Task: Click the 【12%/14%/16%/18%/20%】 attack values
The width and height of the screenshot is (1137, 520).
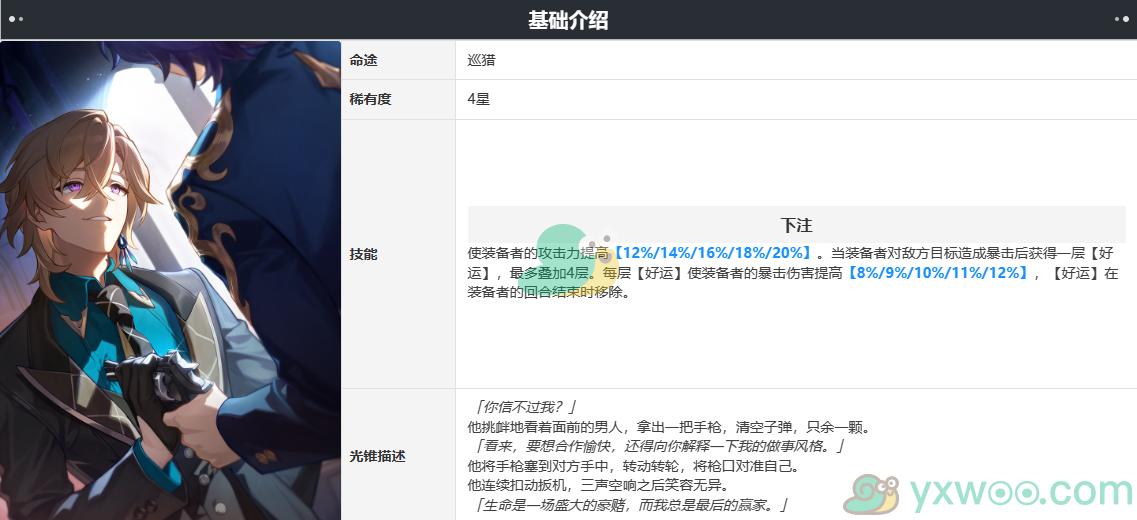Action: 714,254
